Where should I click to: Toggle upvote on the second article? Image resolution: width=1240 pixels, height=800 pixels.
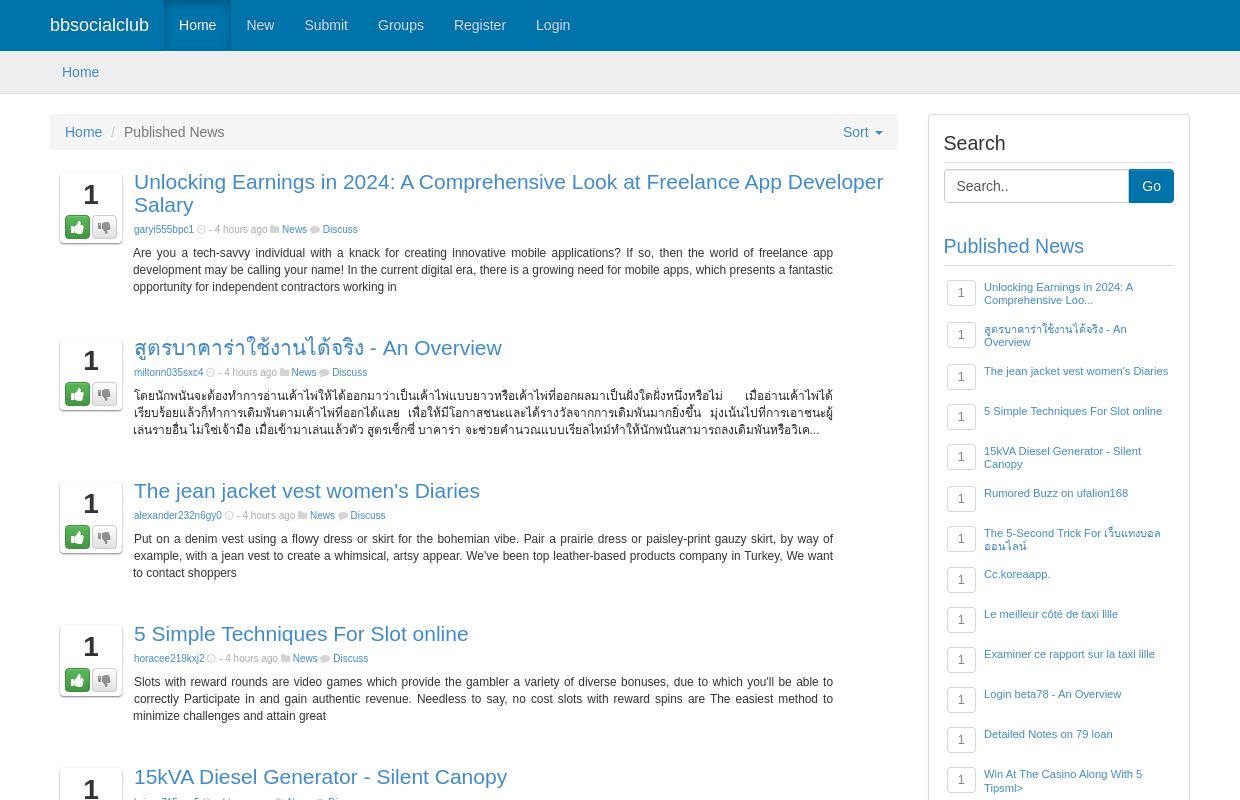click(77, 394)
